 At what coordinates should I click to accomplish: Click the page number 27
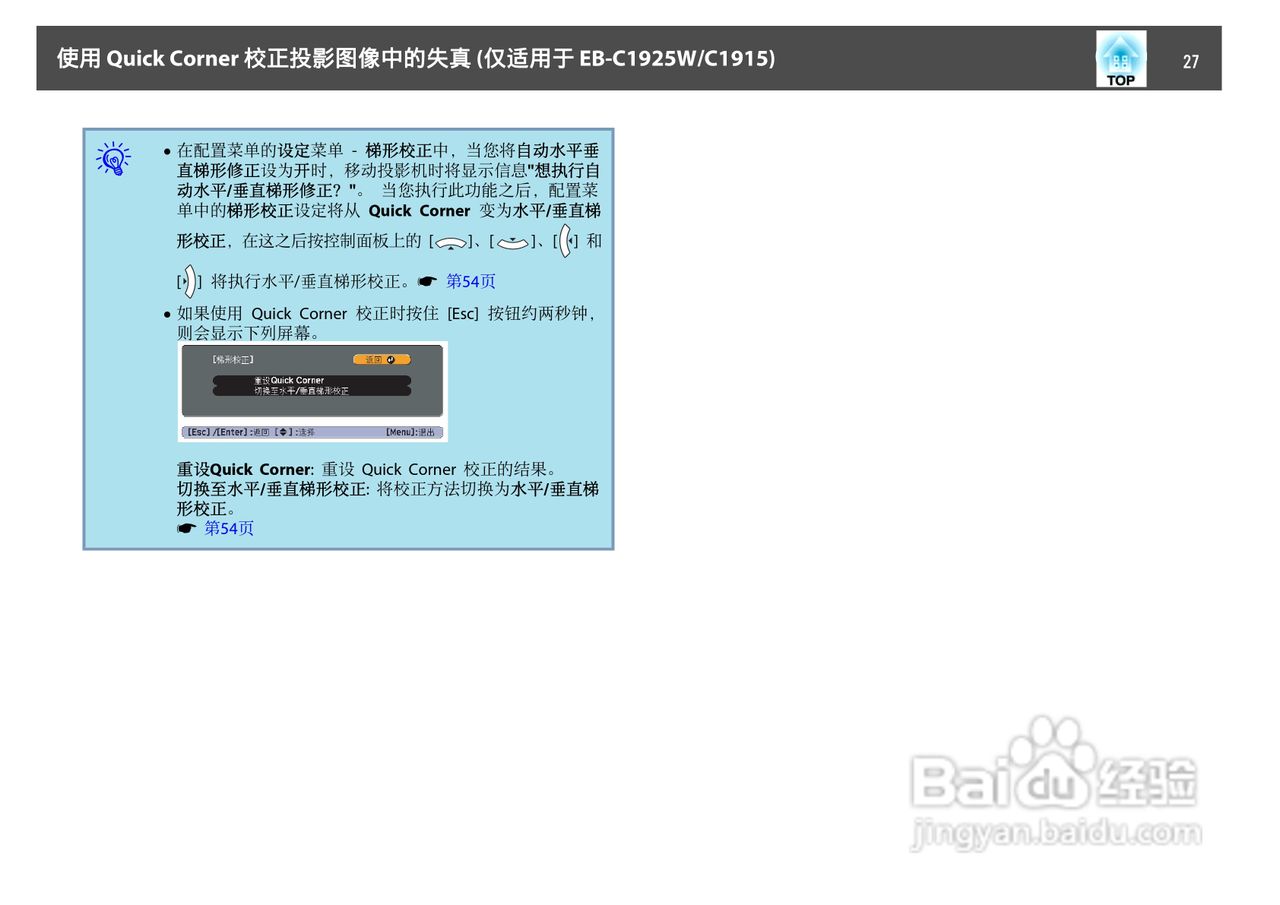pyautogui.click(x=1191, y=62)
